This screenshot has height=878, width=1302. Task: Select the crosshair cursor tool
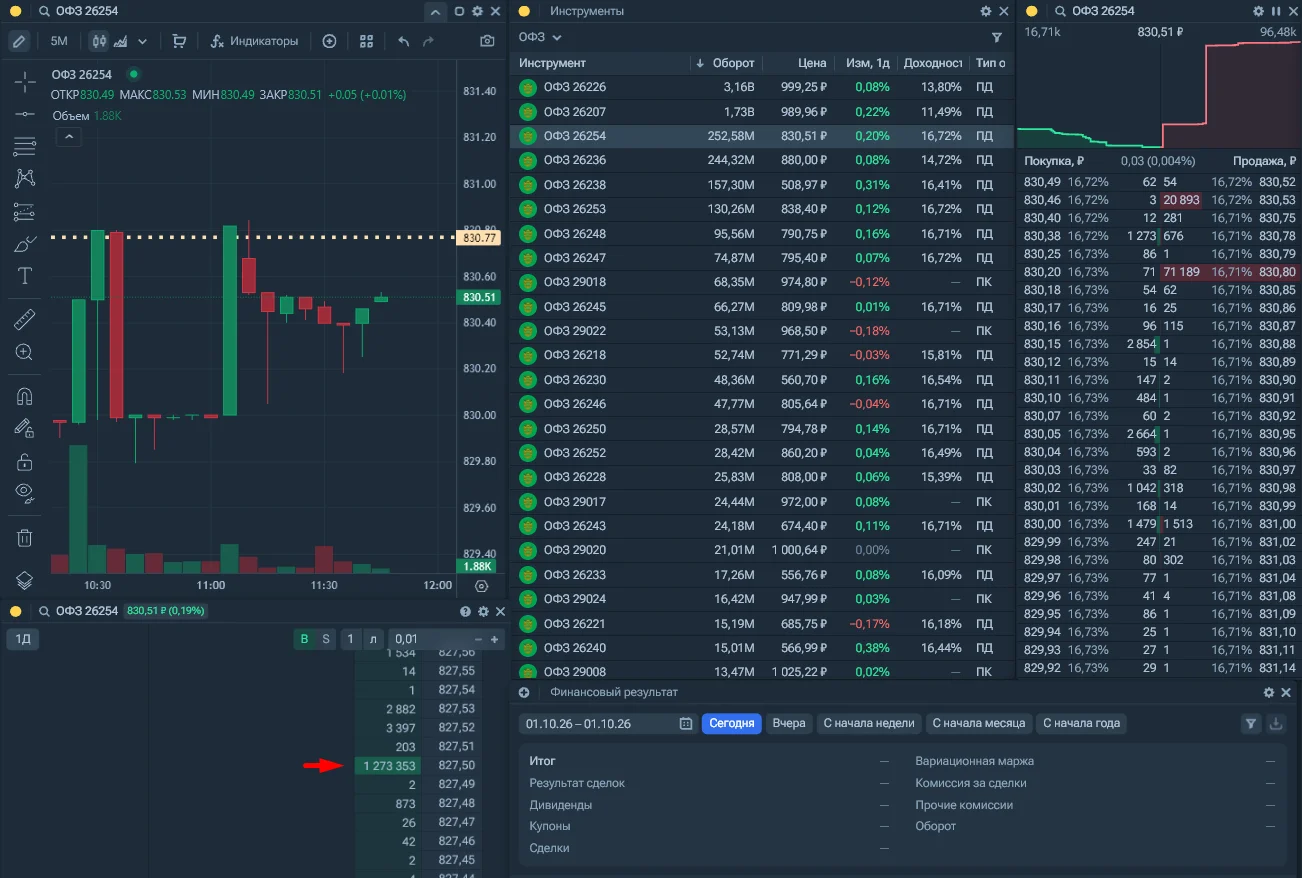pos(25,82)
